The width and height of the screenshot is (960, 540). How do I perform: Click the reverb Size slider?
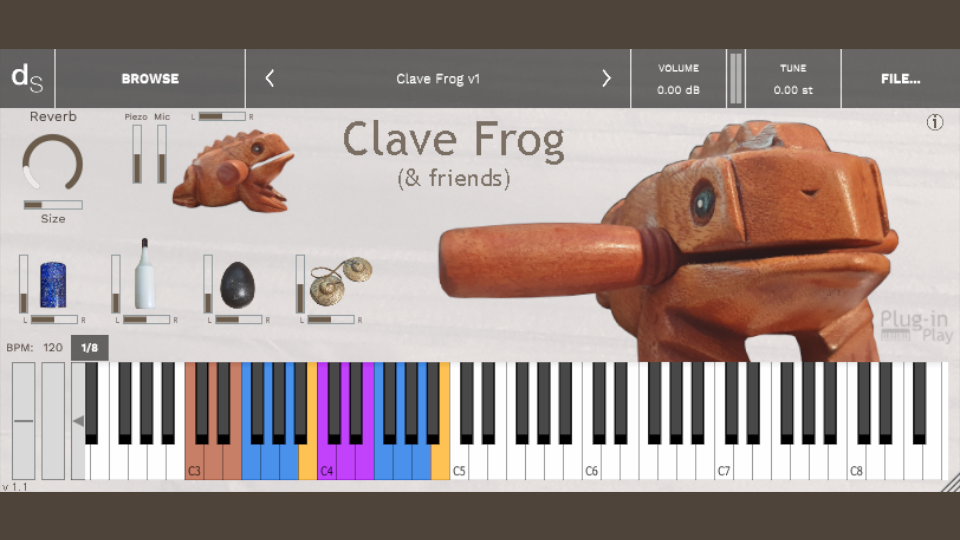point(53,204)
